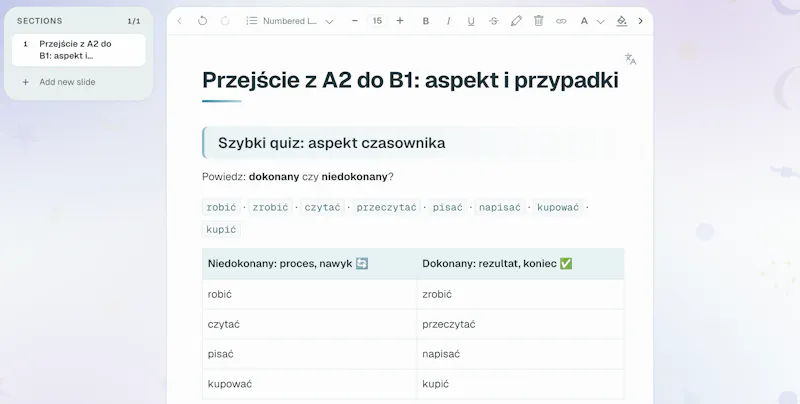Click table cell napisać
The width and height of the screenshot is (800, 404).
[x=520, y=354]
